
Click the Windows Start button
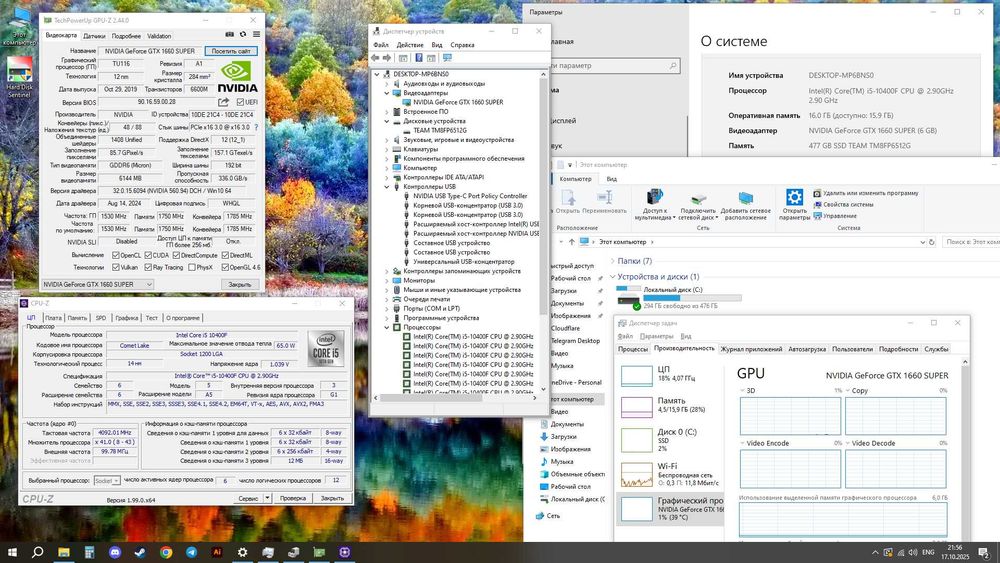point(12,552)
